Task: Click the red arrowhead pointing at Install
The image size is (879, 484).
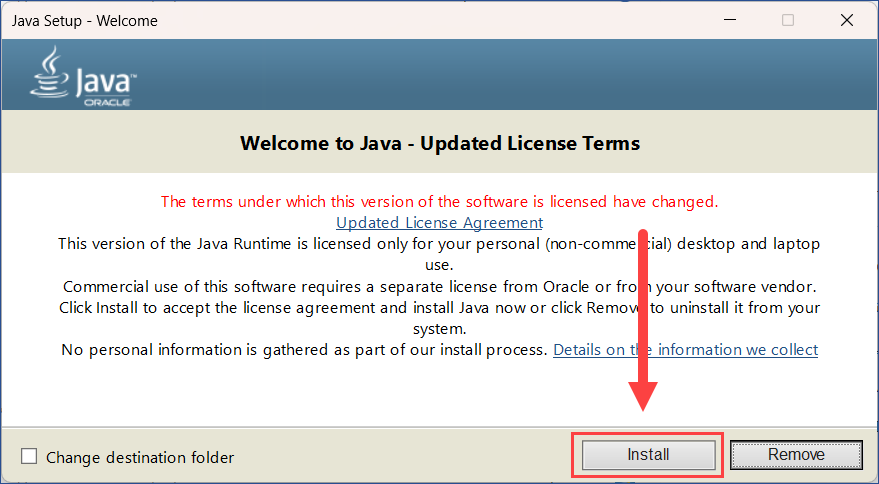Action: pyautogui.click(x=643, y=396)
